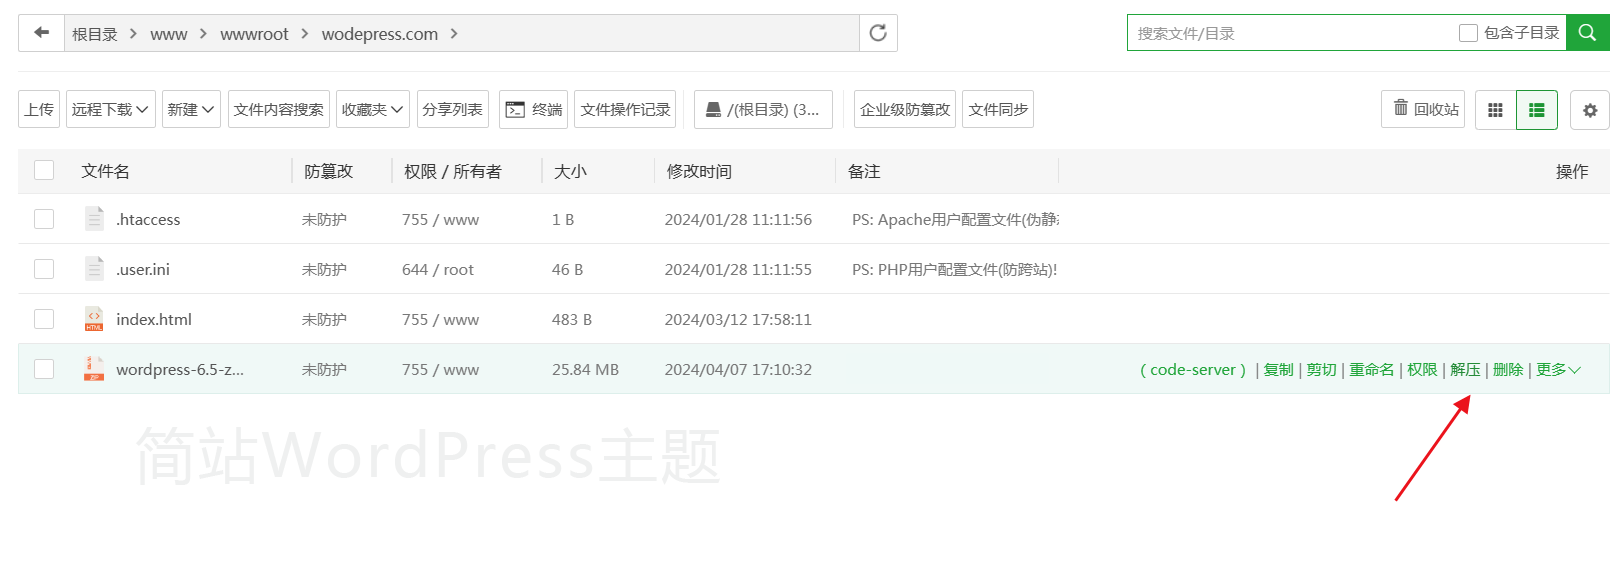Screen dimensions: 1614x578
Task: Tick the 包含子目录 checkbox
Action: (x=1468, y=33)
